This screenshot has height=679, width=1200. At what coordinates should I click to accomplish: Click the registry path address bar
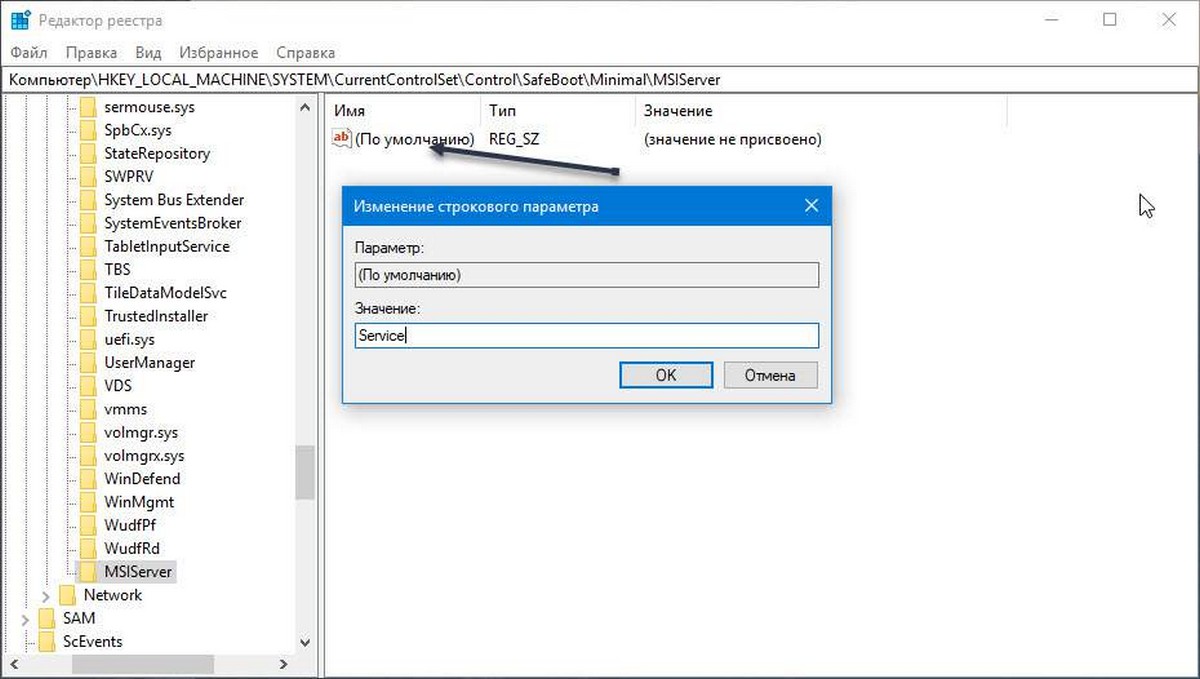(x=600, y=79)
